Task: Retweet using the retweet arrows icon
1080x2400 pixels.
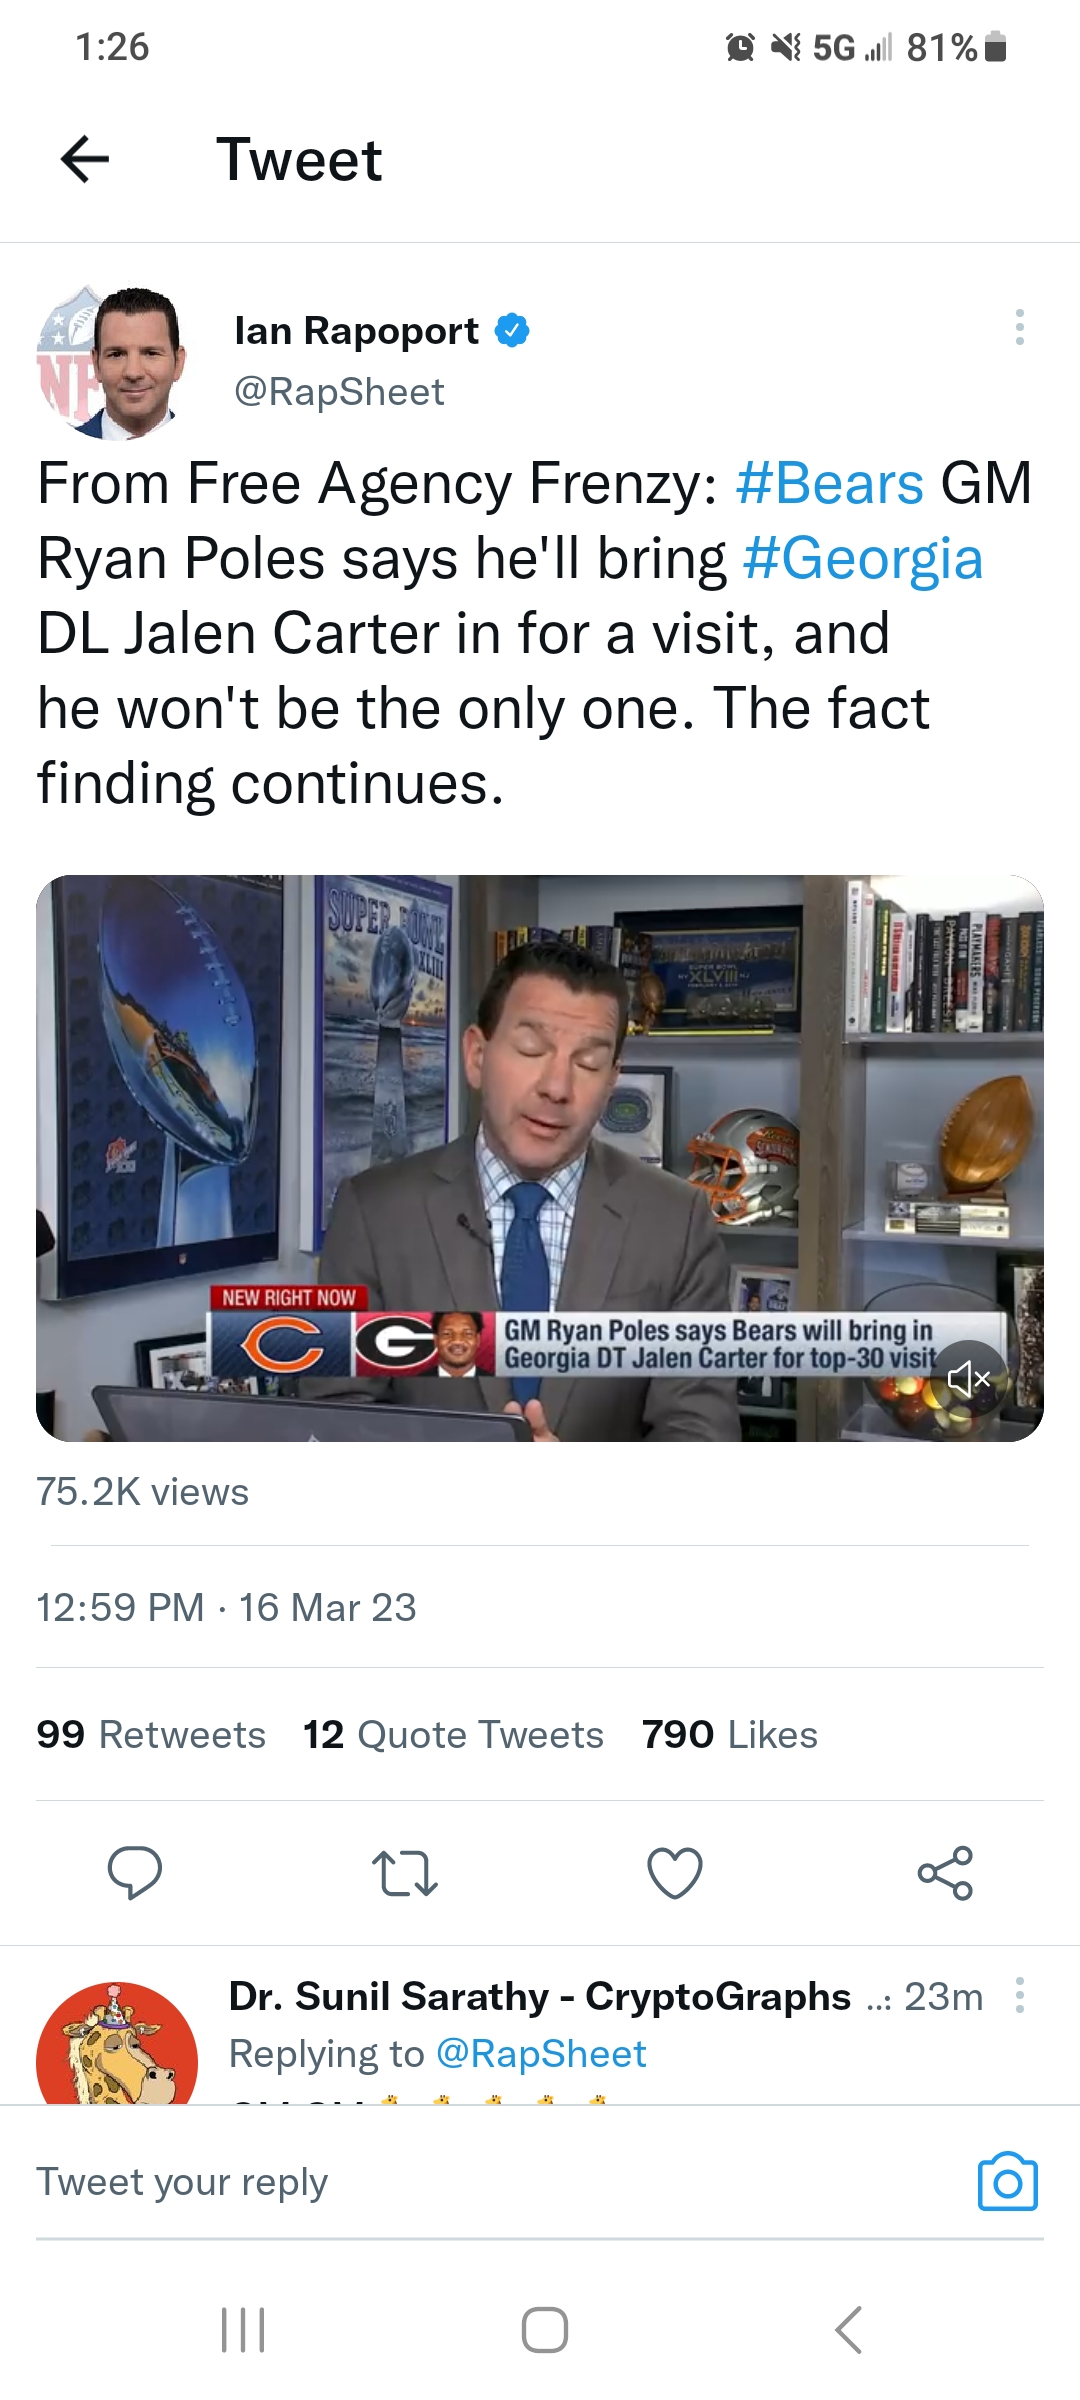Action: coord(404,1873)
